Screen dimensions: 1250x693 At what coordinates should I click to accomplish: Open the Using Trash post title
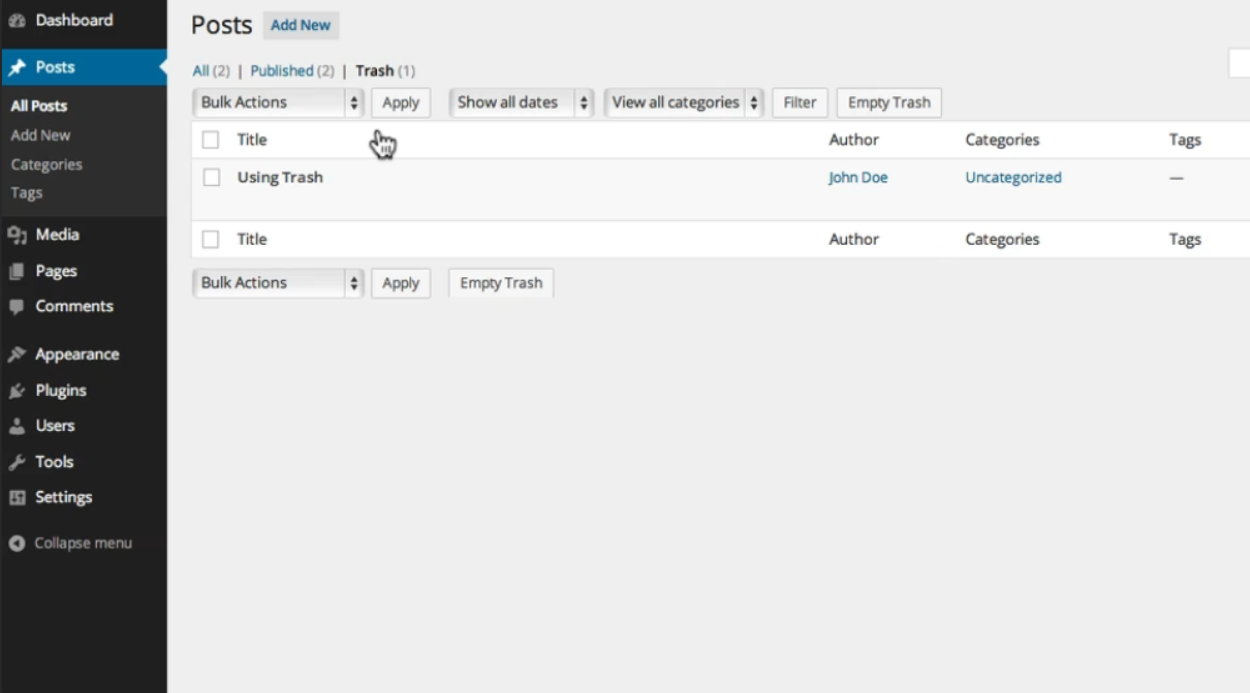point(280,178)
